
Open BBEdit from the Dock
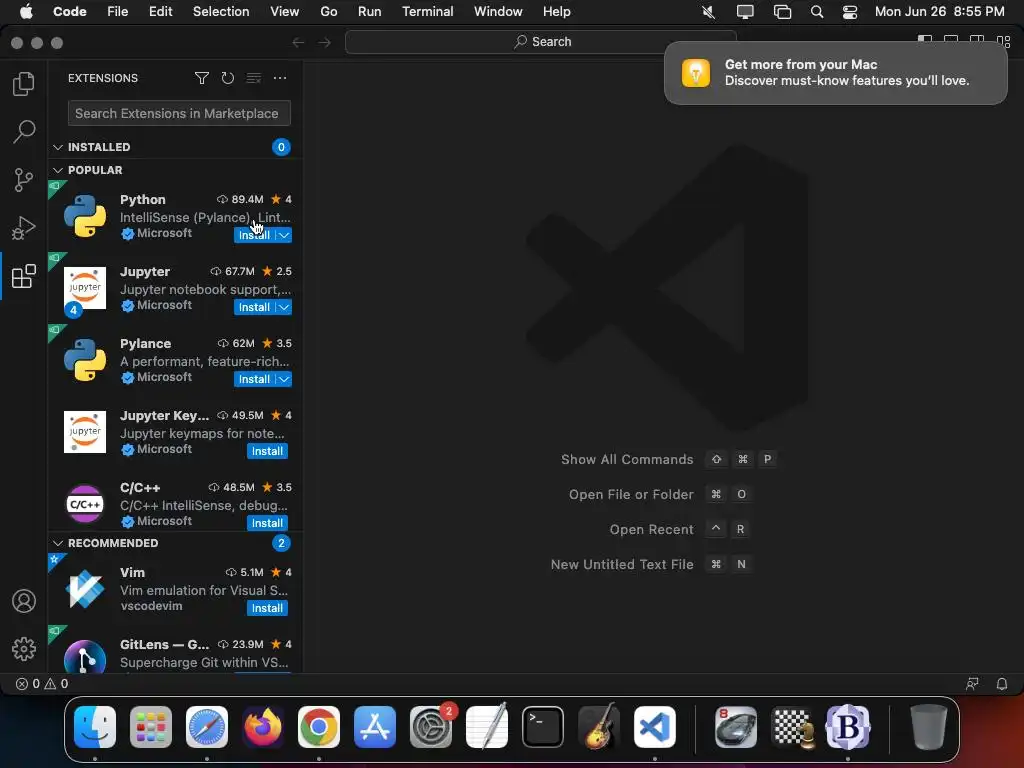[848, 727]
